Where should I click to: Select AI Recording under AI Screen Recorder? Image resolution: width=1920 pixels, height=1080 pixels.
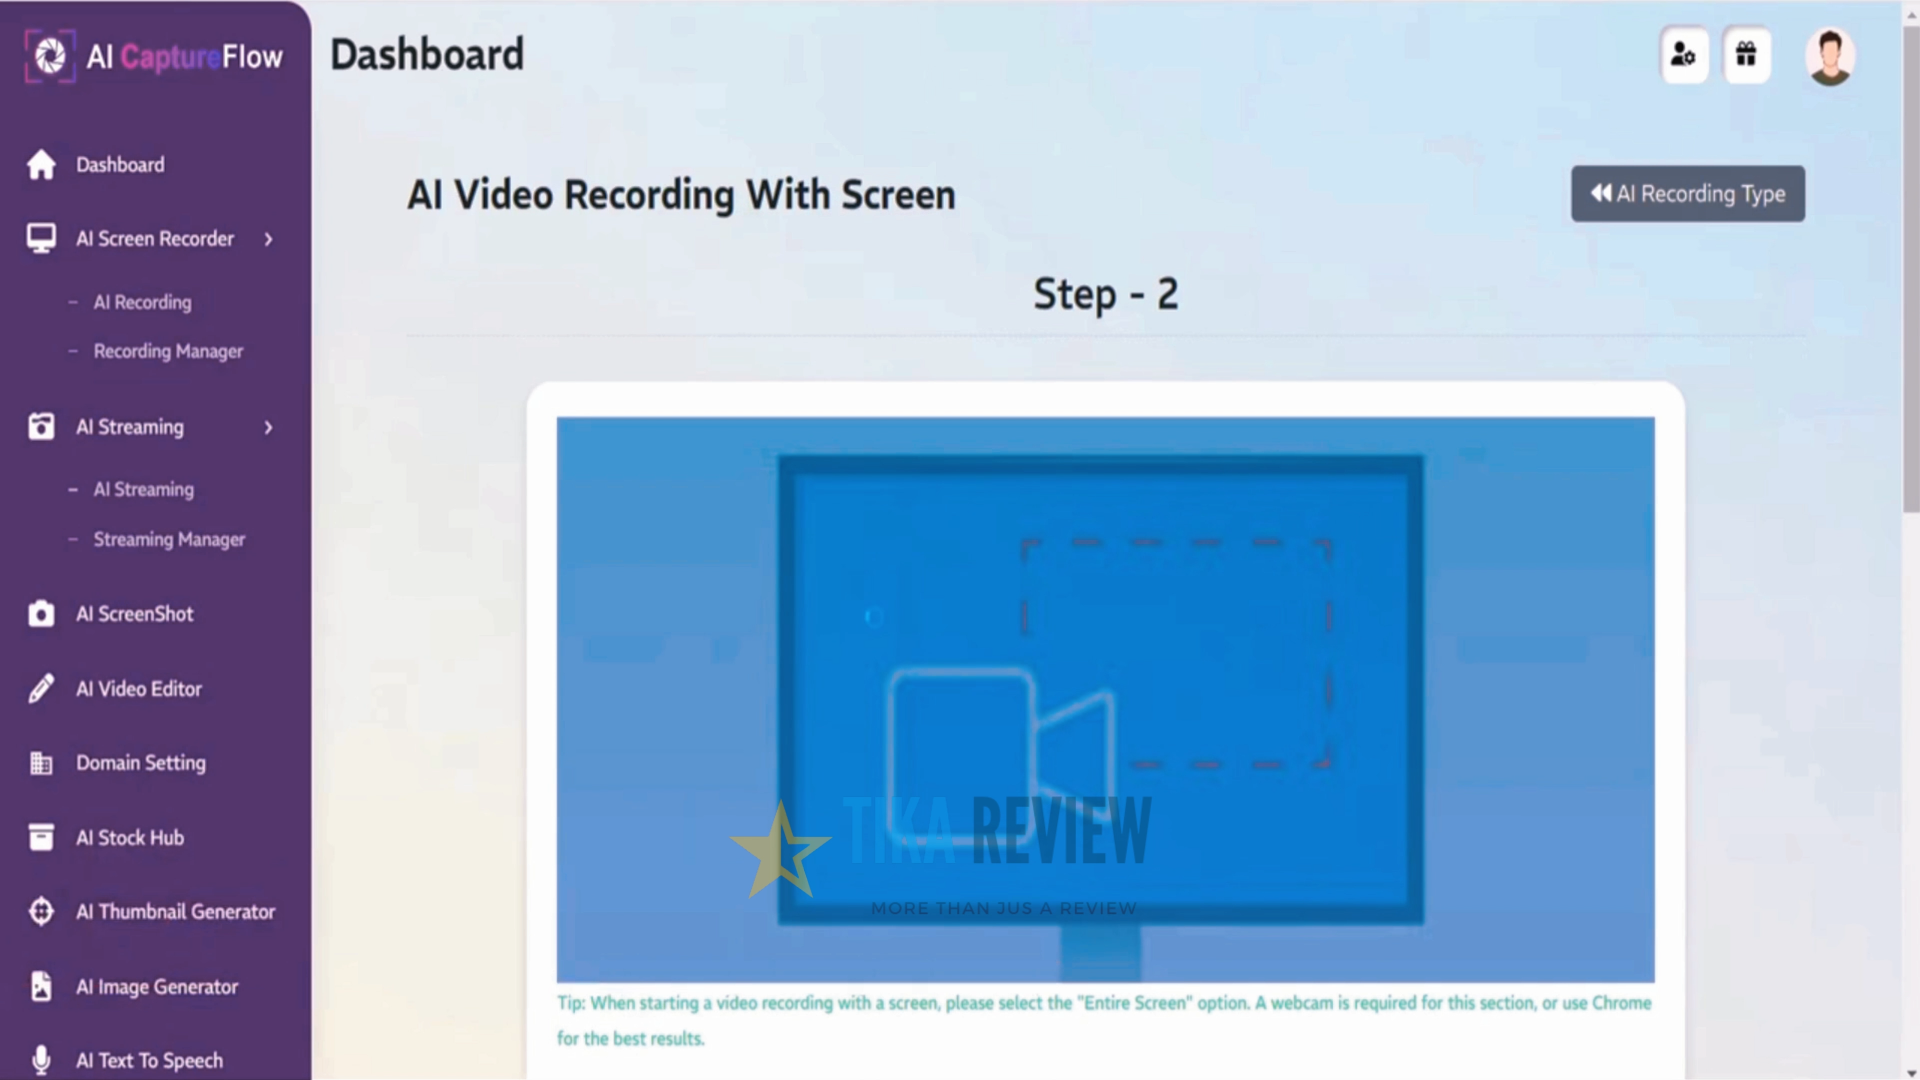point(142,302)
